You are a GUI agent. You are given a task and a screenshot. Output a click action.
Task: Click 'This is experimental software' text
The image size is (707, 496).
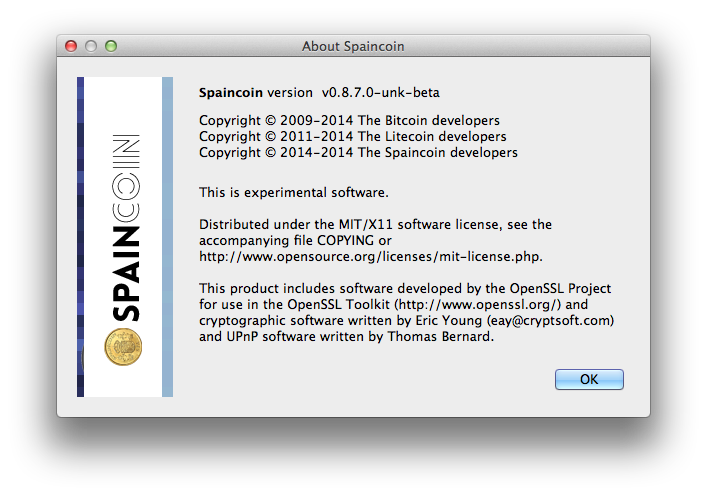[294, 193]
